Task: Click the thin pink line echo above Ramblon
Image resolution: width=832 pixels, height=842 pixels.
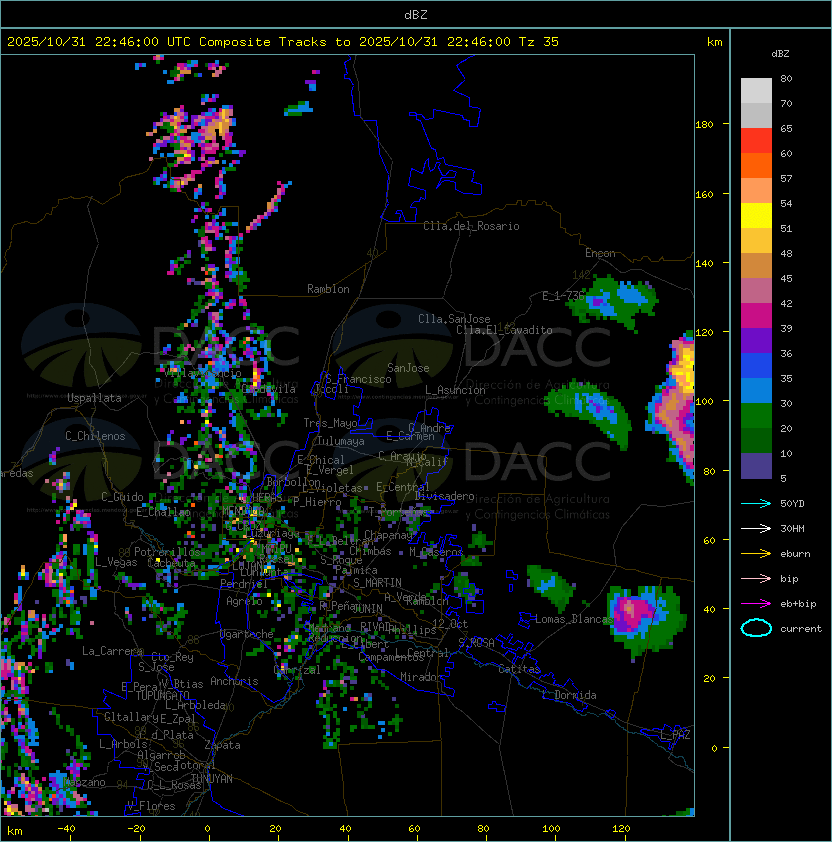Action: [267, 208]
